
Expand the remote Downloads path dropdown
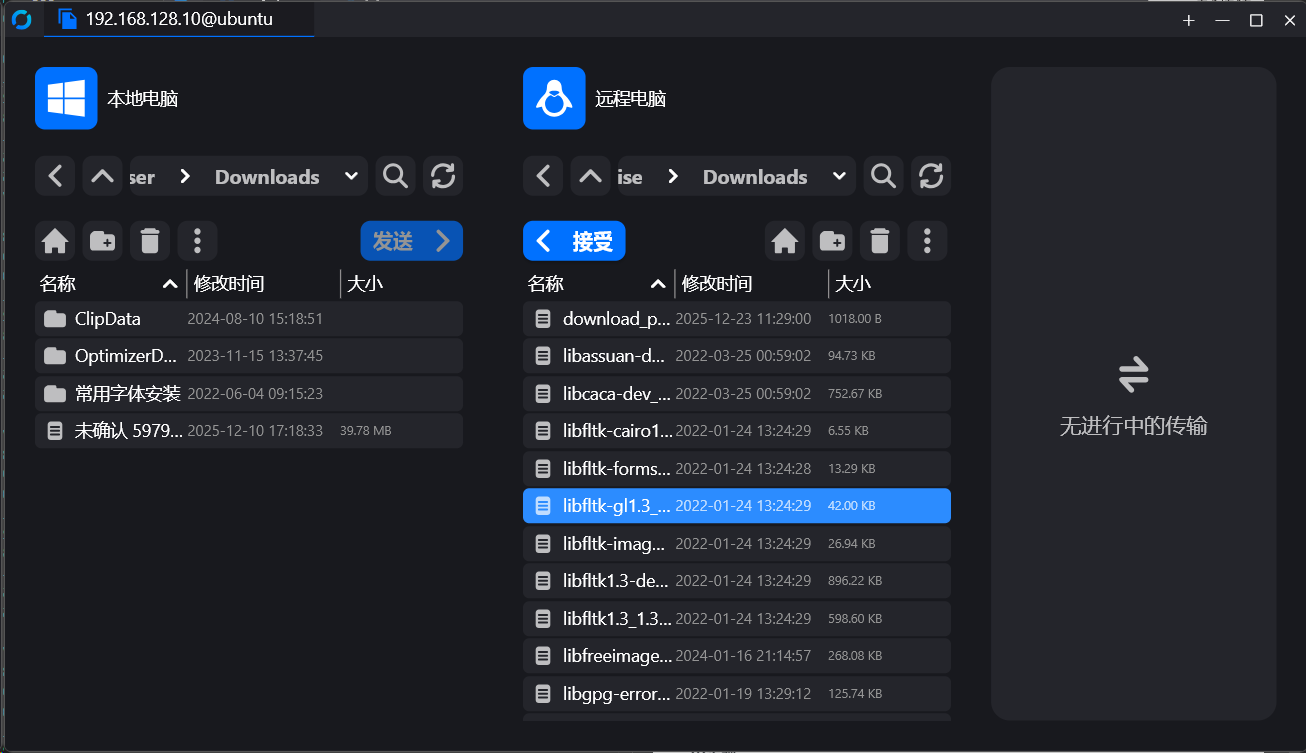[x=839, y=176]
